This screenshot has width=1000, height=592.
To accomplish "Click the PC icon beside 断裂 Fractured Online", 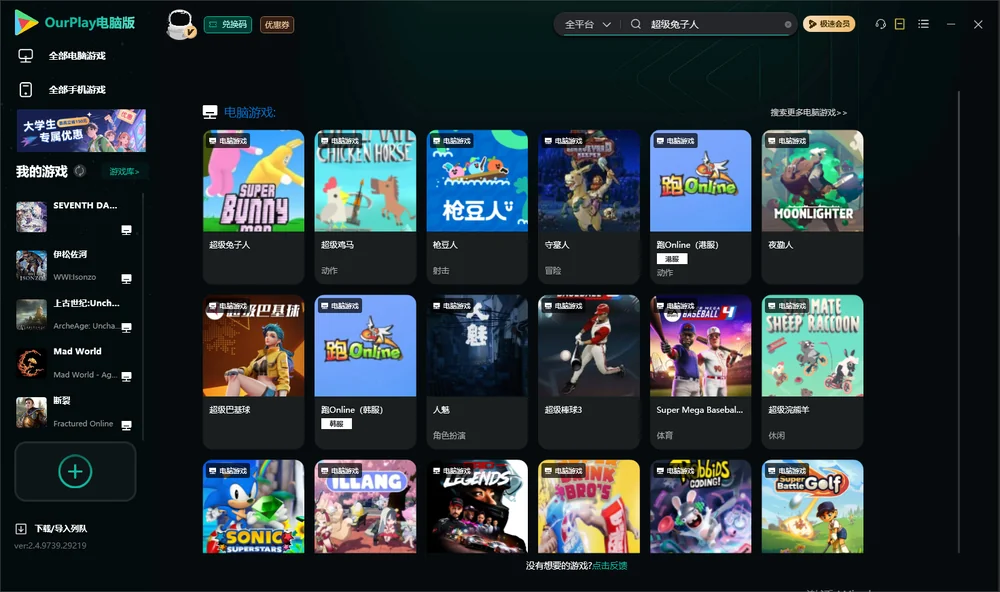I will (126, 426).
